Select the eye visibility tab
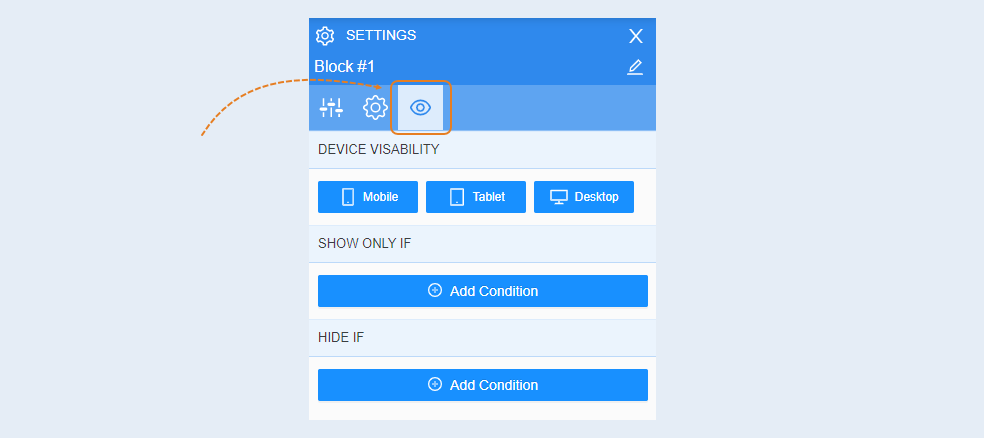Viewport: 984px width, 438px height. click(x=420, y=108)
